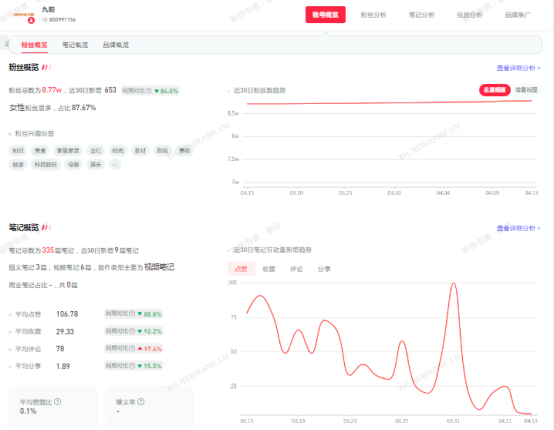Open the 粉丝分析 top navigation tab
554x430 pixels.
point(373,15)
